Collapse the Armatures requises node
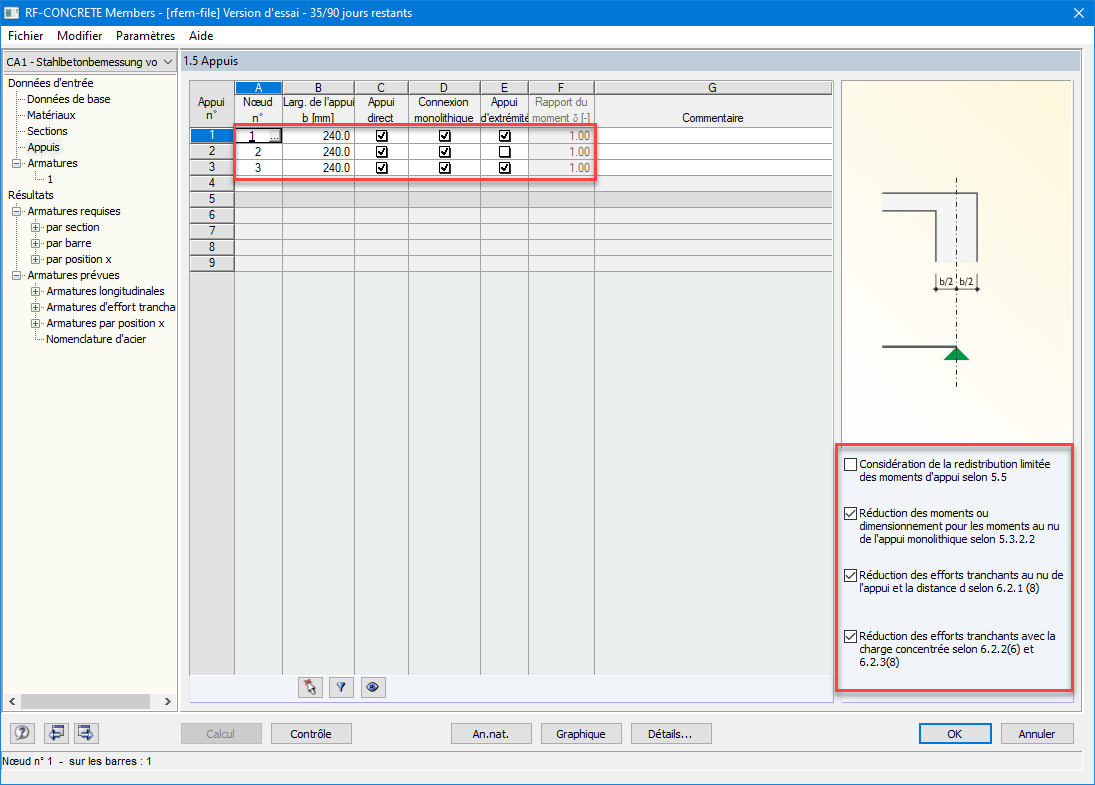1095x785 pixels. click(x=17, y=212)
